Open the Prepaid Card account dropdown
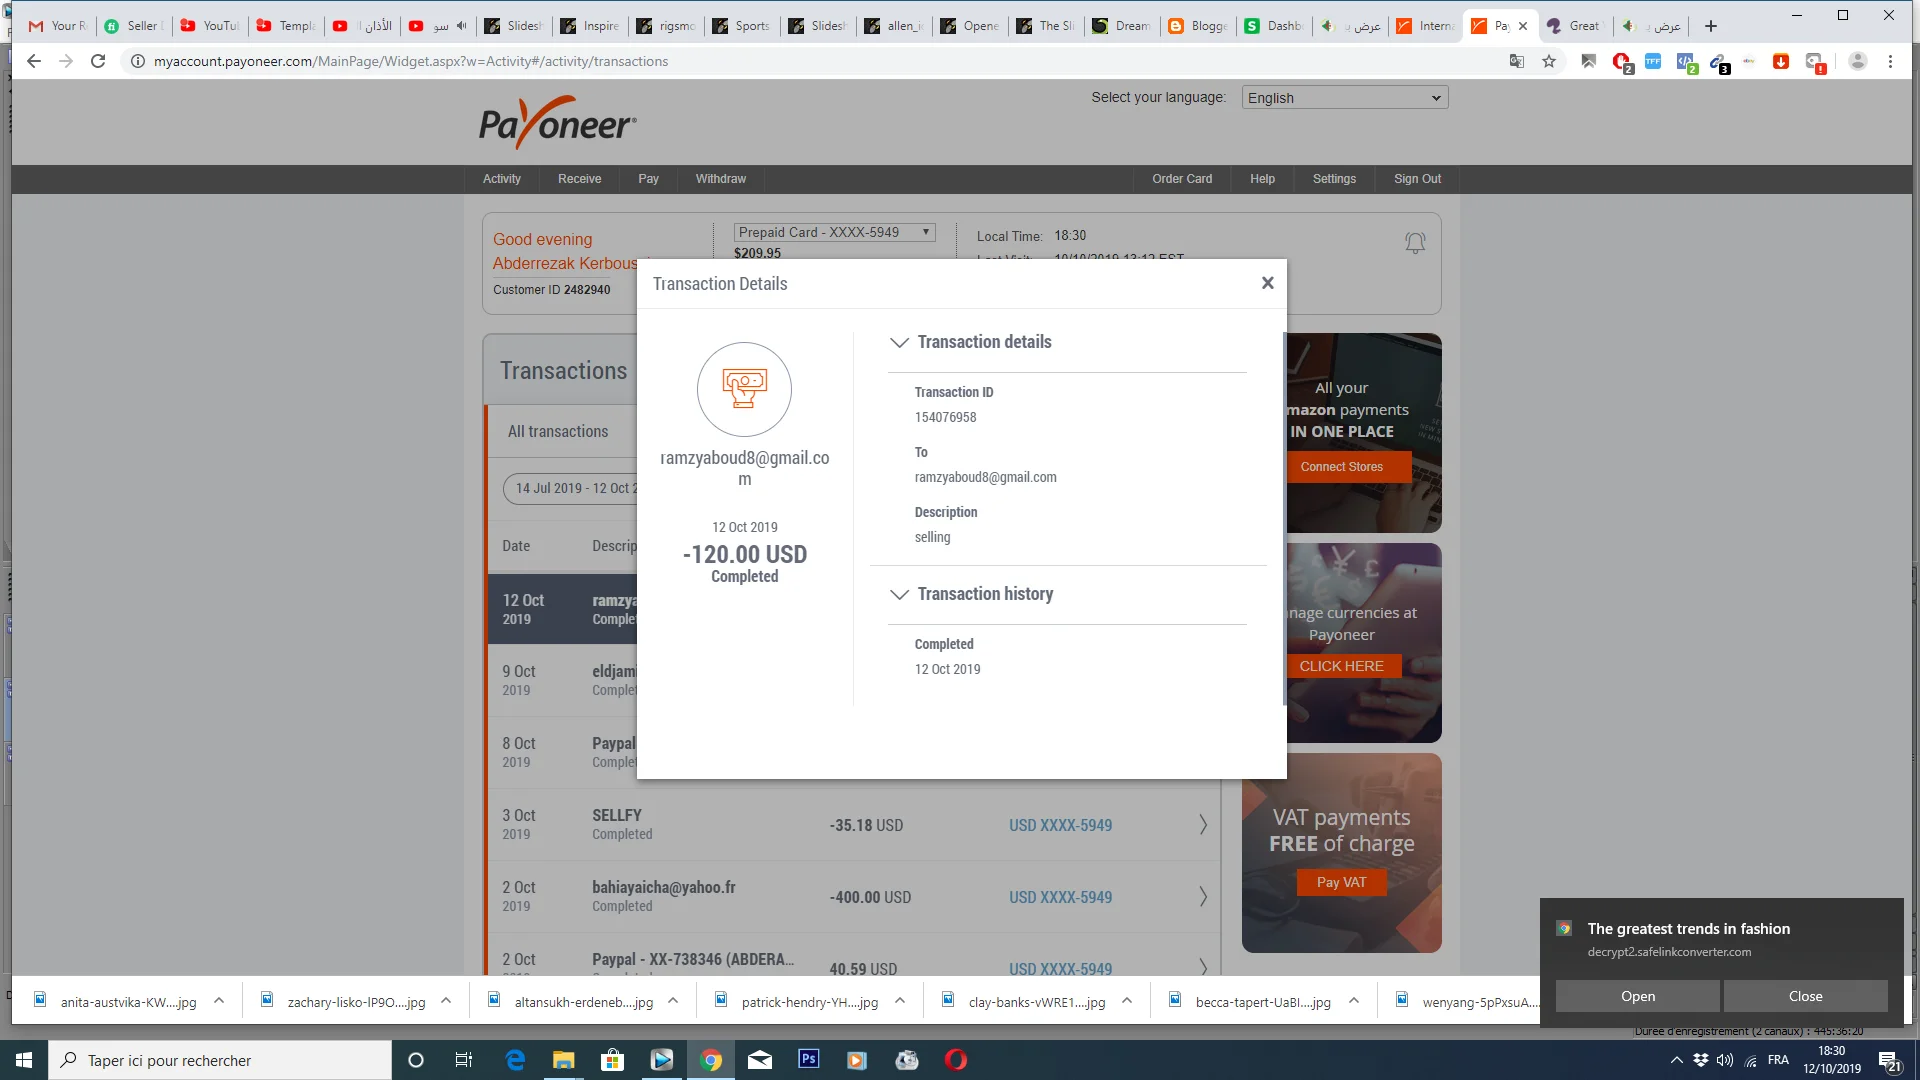1920x1080 pixels. pos(834,232)
